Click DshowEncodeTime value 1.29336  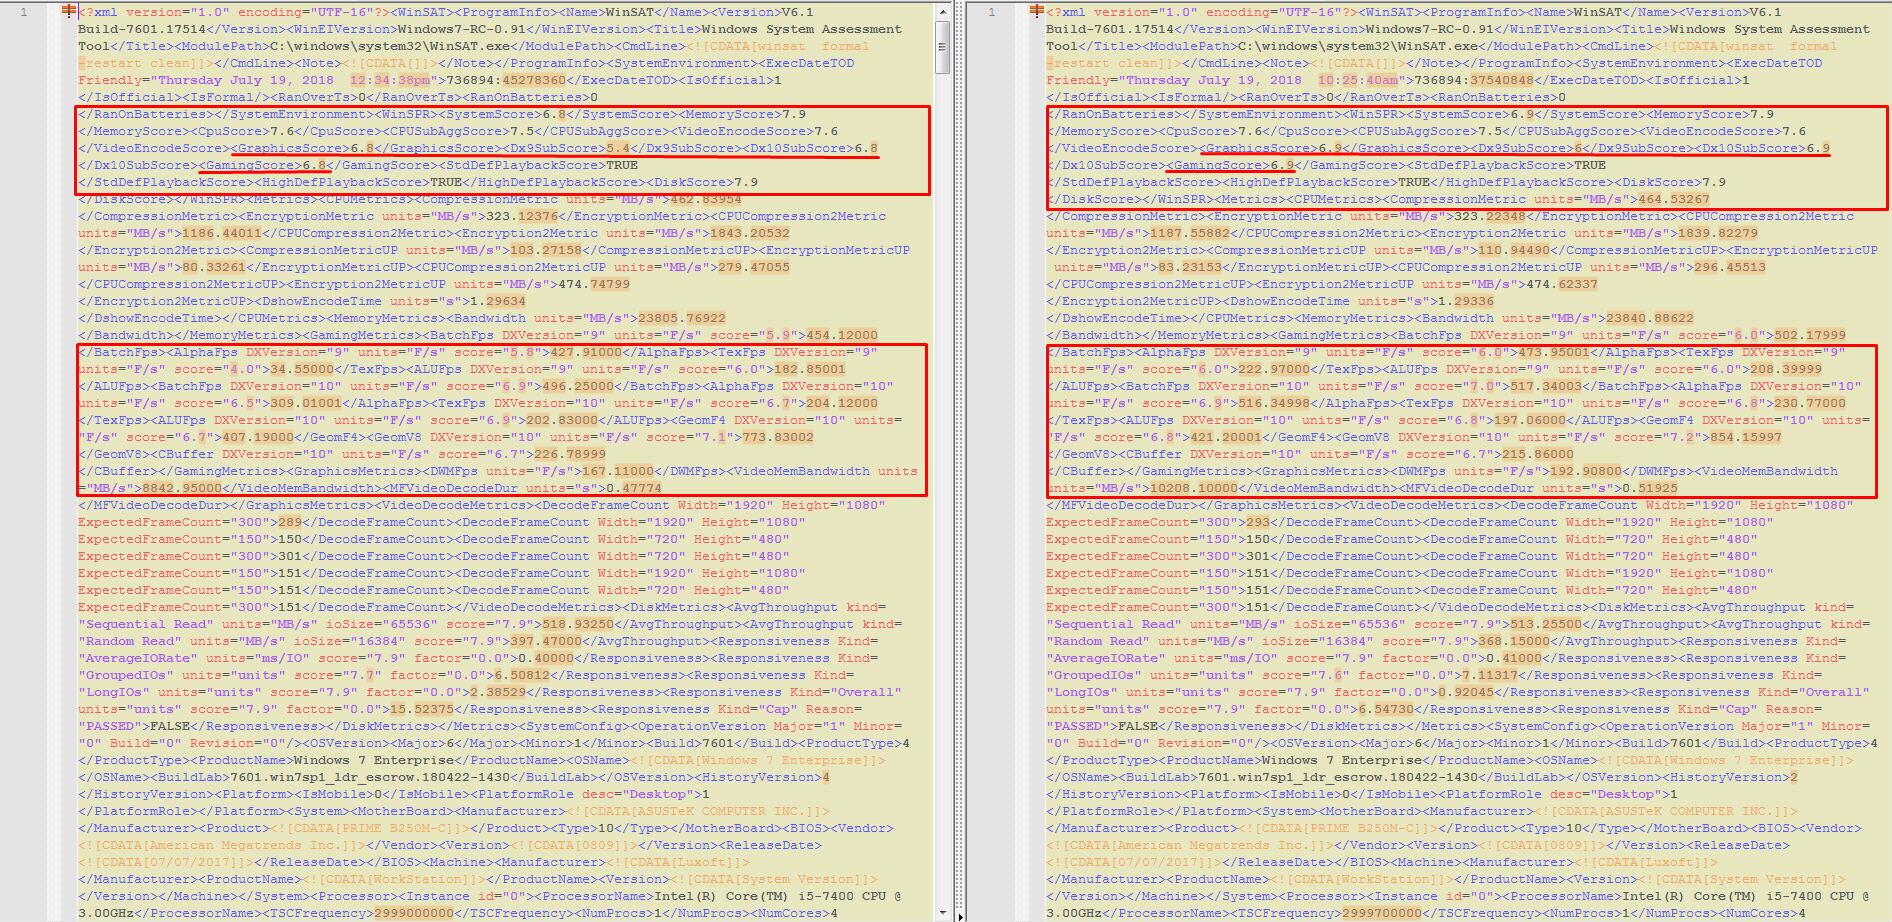(x=1466, y=301)
